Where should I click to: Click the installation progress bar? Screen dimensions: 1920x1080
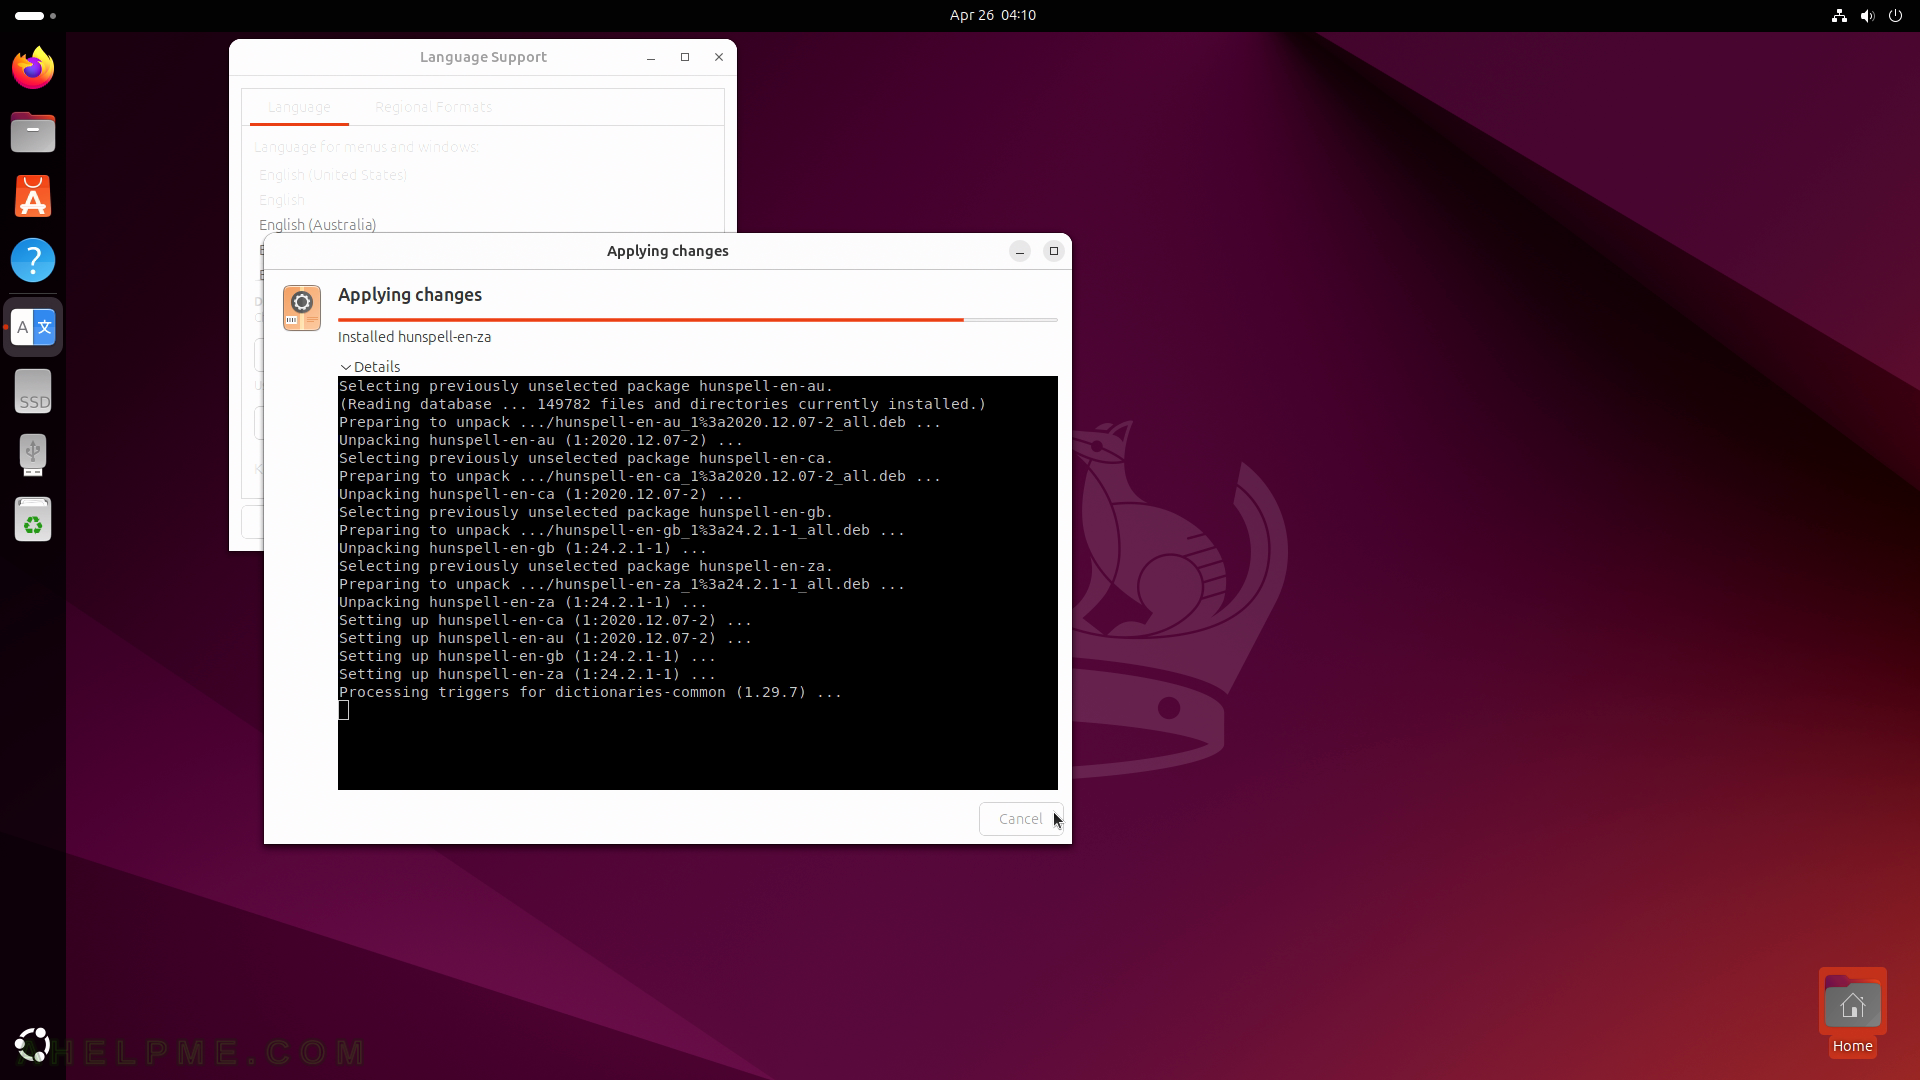(x=698, y=320)
